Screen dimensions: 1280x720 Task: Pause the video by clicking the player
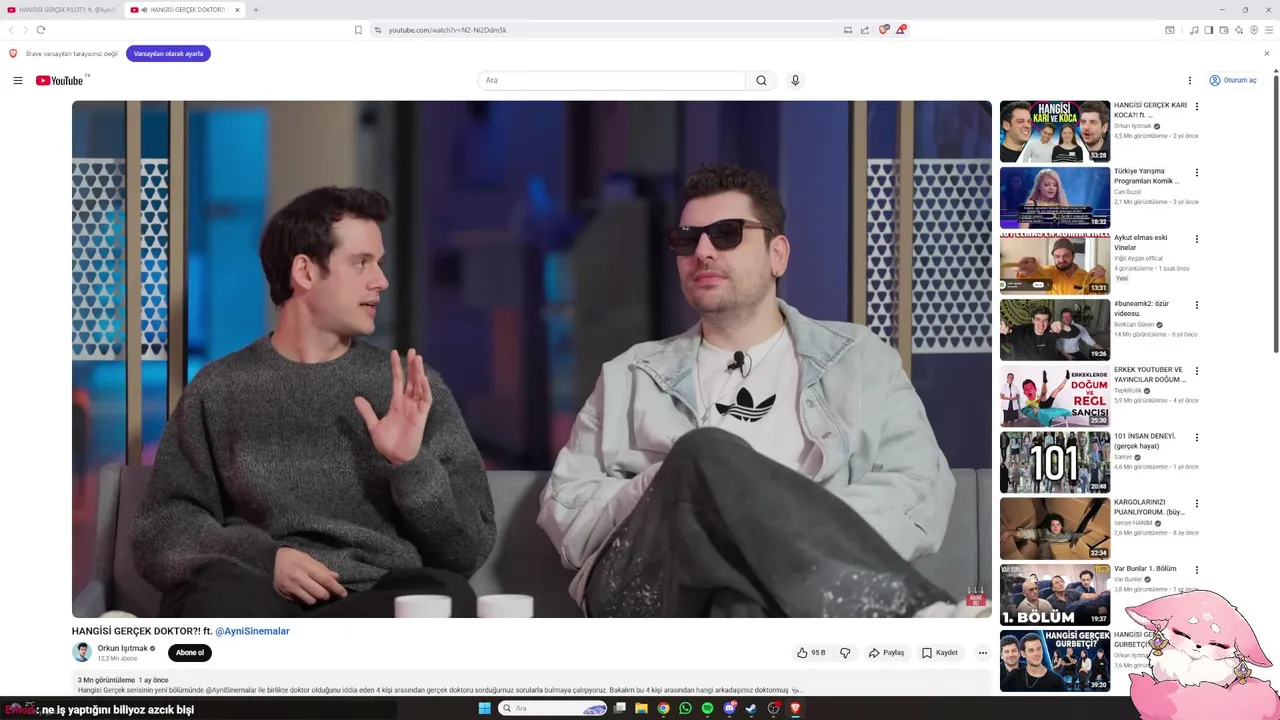click(532, 359)
